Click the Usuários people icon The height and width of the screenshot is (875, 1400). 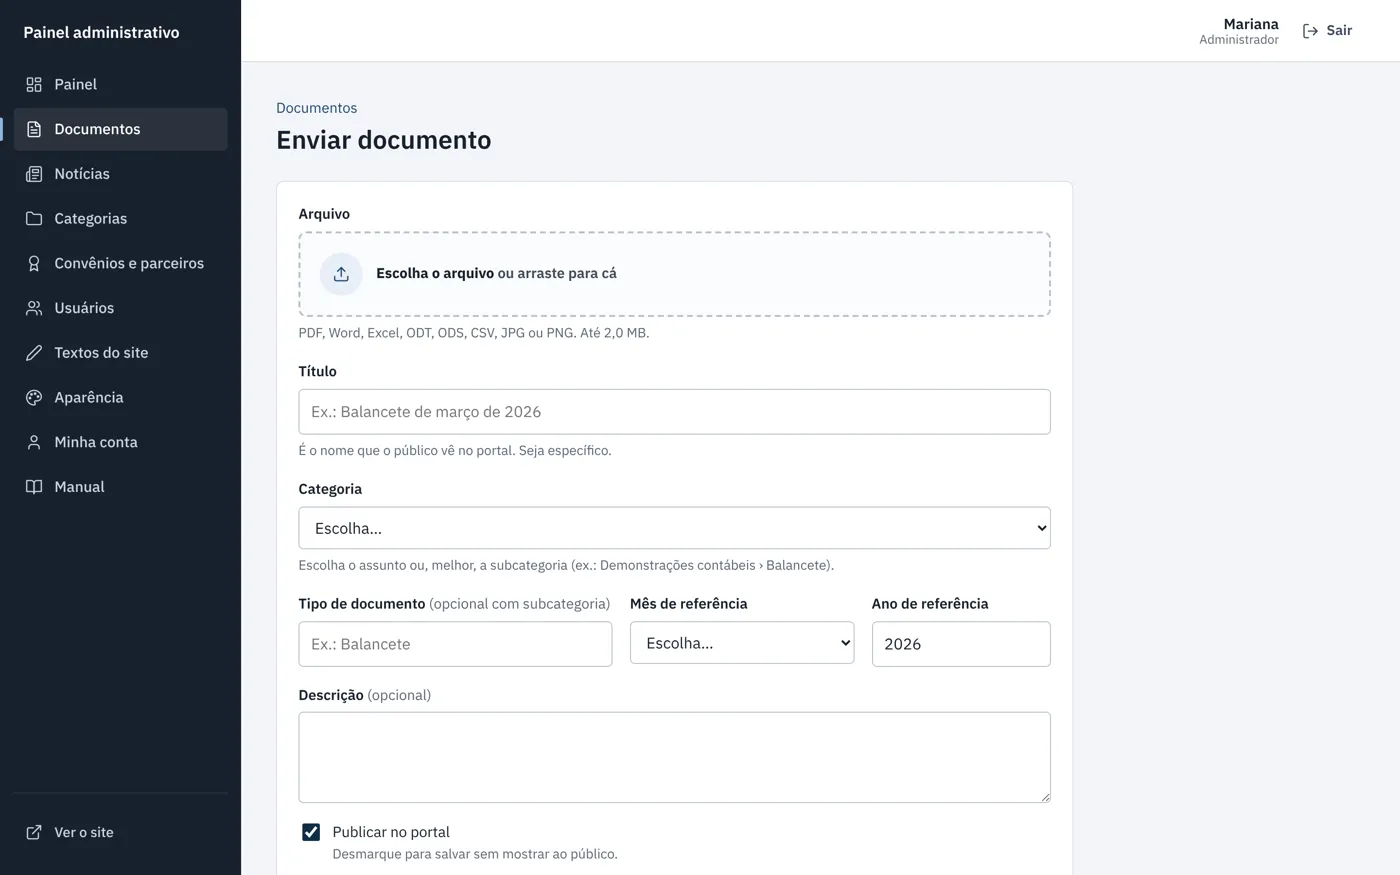[x=34, y=308]
